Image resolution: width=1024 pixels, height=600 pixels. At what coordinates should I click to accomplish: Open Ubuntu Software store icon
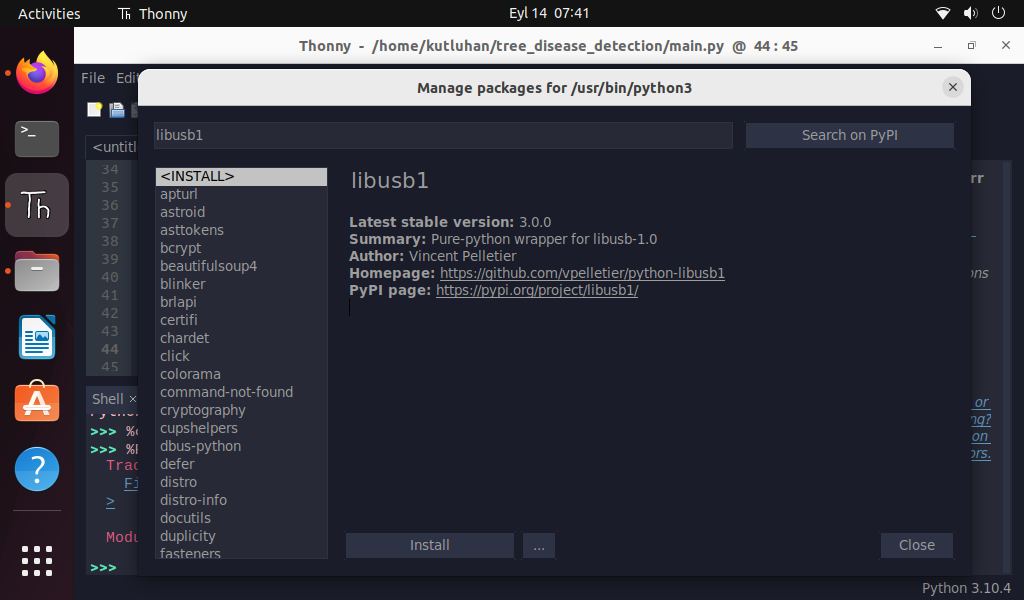click(x=37, y=403)
